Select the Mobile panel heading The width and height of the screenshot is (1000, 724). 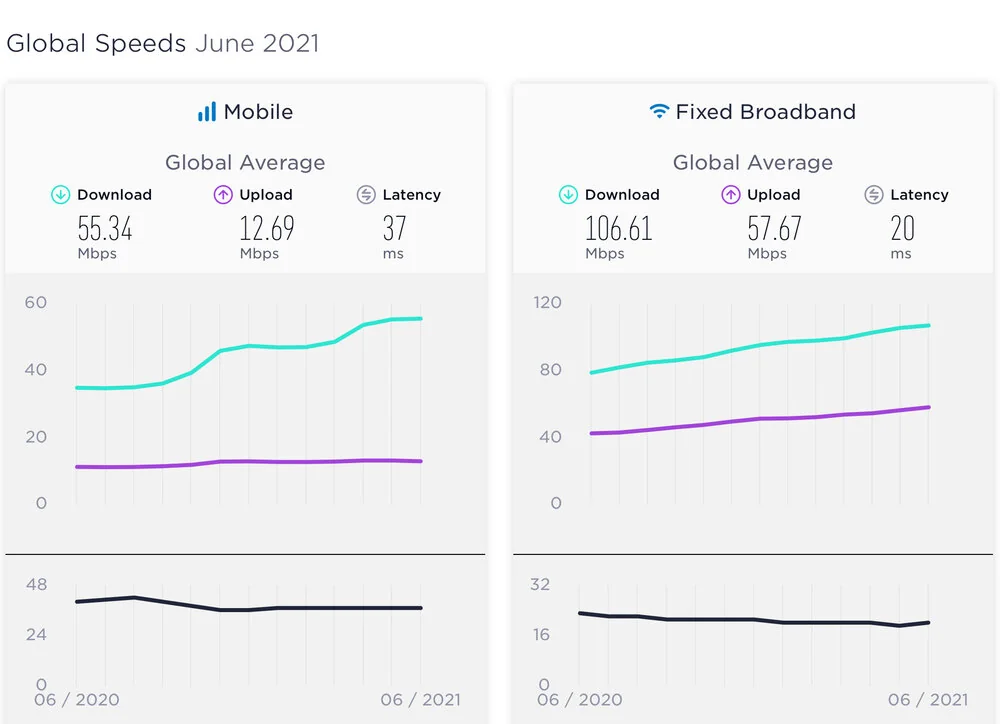coord(258,112)
